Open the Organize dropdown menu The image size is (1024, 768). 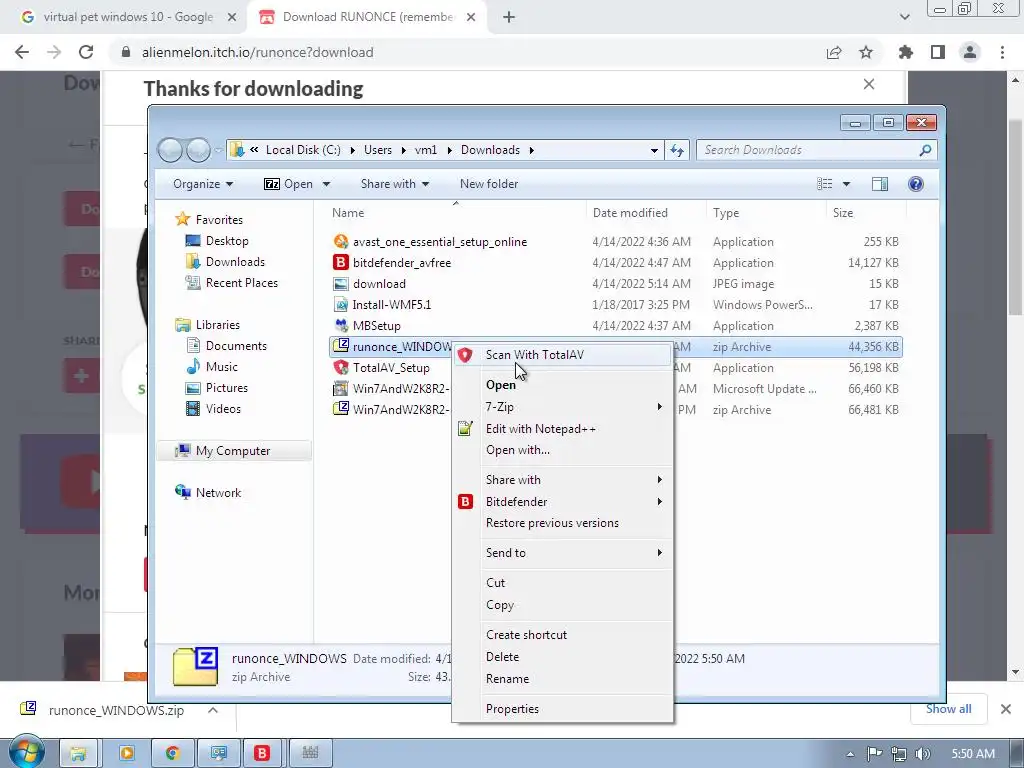click(202, 184)
